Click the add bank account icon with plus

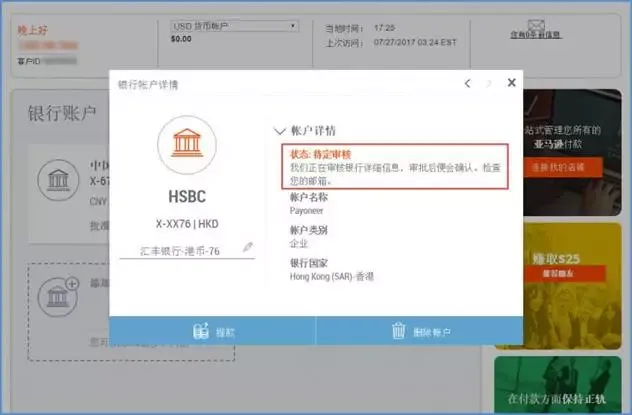(58, 297)
